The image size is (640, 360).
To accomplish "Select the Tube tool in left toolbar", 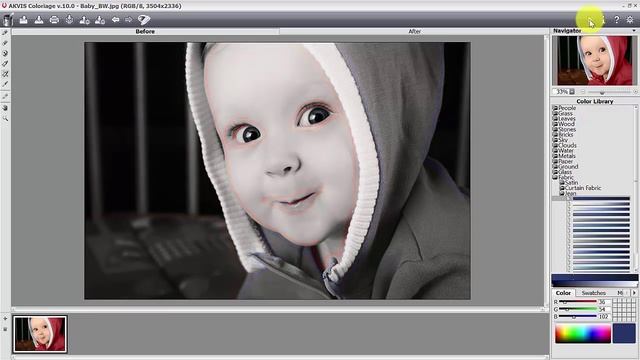I will tap(5, 64).
